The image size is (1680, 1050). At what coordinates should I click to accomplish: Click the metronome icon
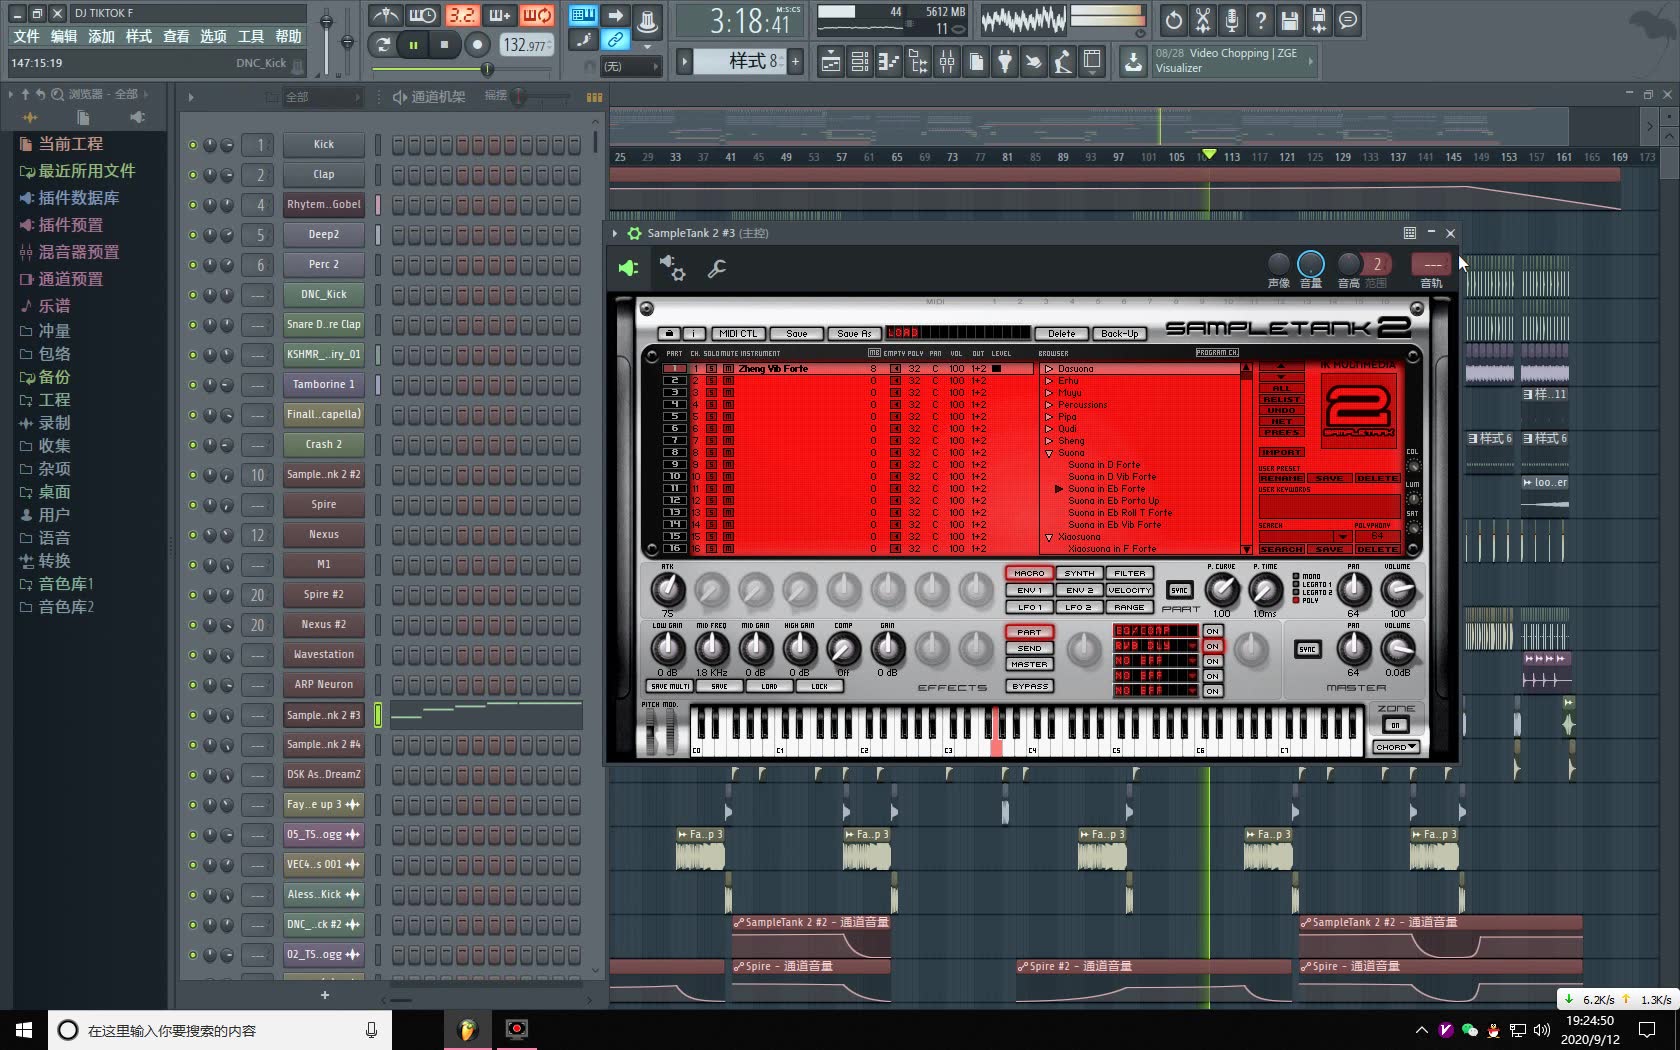coord(385,15)
